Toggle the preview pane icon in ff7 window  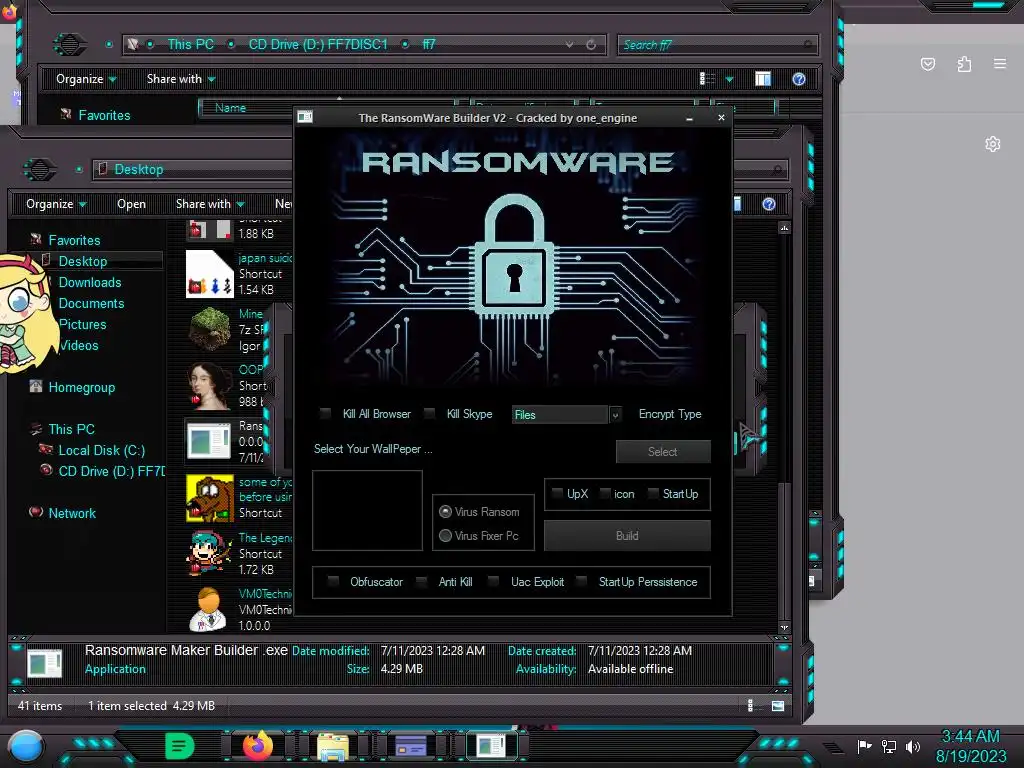coord(763,79)
